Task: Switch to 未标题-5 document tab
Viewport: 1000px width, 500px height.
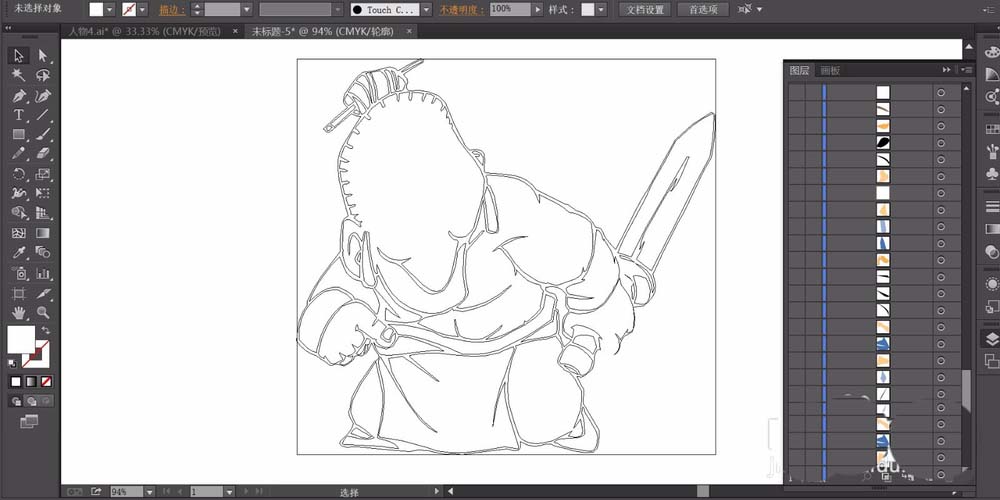Action: pyautogui.click(x=322, y=31)
